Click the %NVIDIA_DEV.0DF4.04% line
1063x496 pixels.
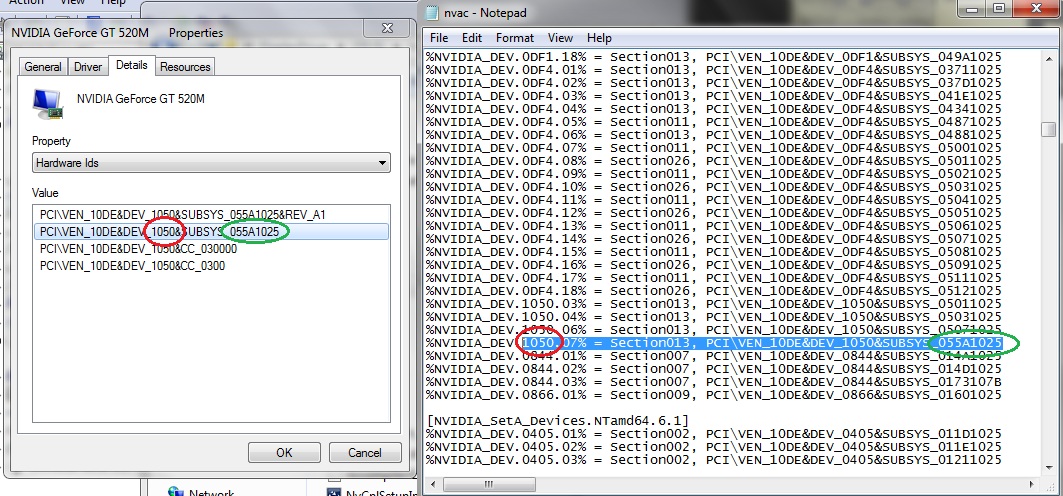pos(715,108)
